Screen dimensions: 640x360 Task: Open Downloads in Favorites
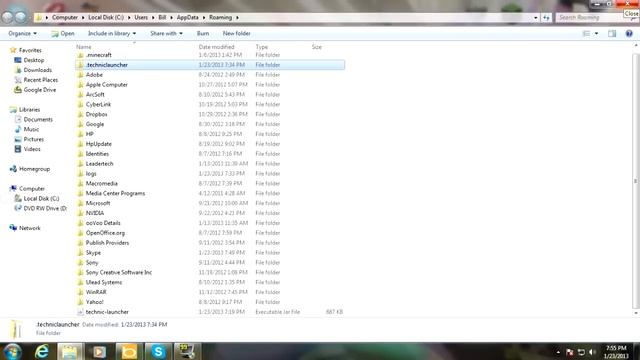(33, 70)
